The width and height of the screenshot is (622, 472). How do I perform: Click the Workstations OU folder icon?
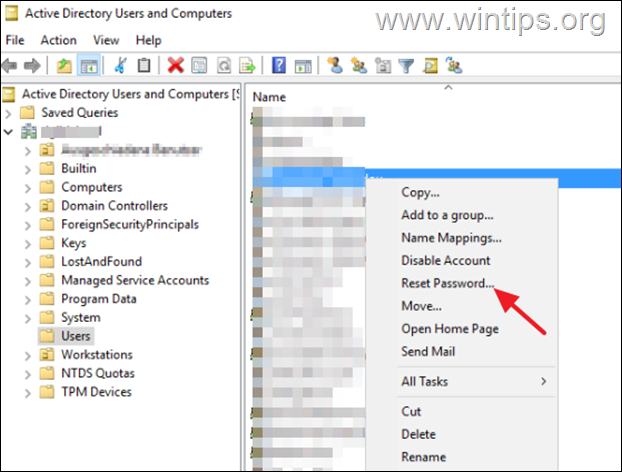[47, 354]
